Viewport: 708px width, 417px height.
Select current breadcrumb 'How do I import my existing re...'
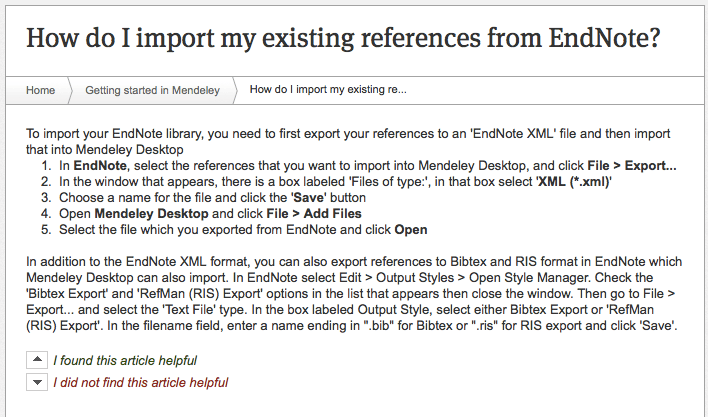pos(328,89)
